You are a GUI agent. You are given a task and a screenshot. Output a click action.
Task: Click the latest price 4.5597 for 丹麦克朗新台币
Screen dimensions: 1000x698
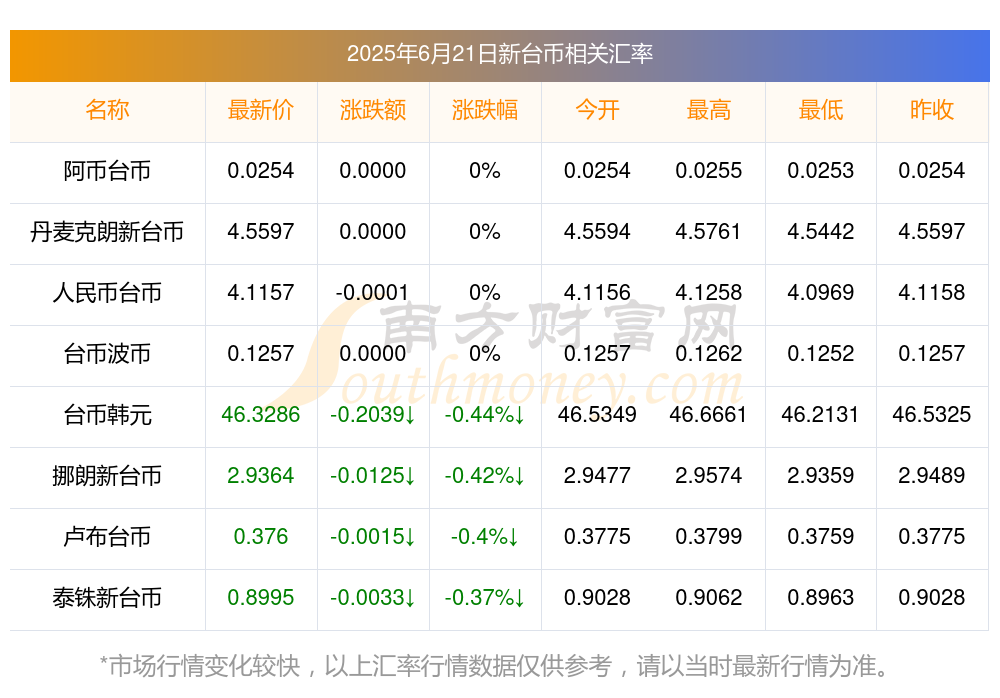(260, 232)
